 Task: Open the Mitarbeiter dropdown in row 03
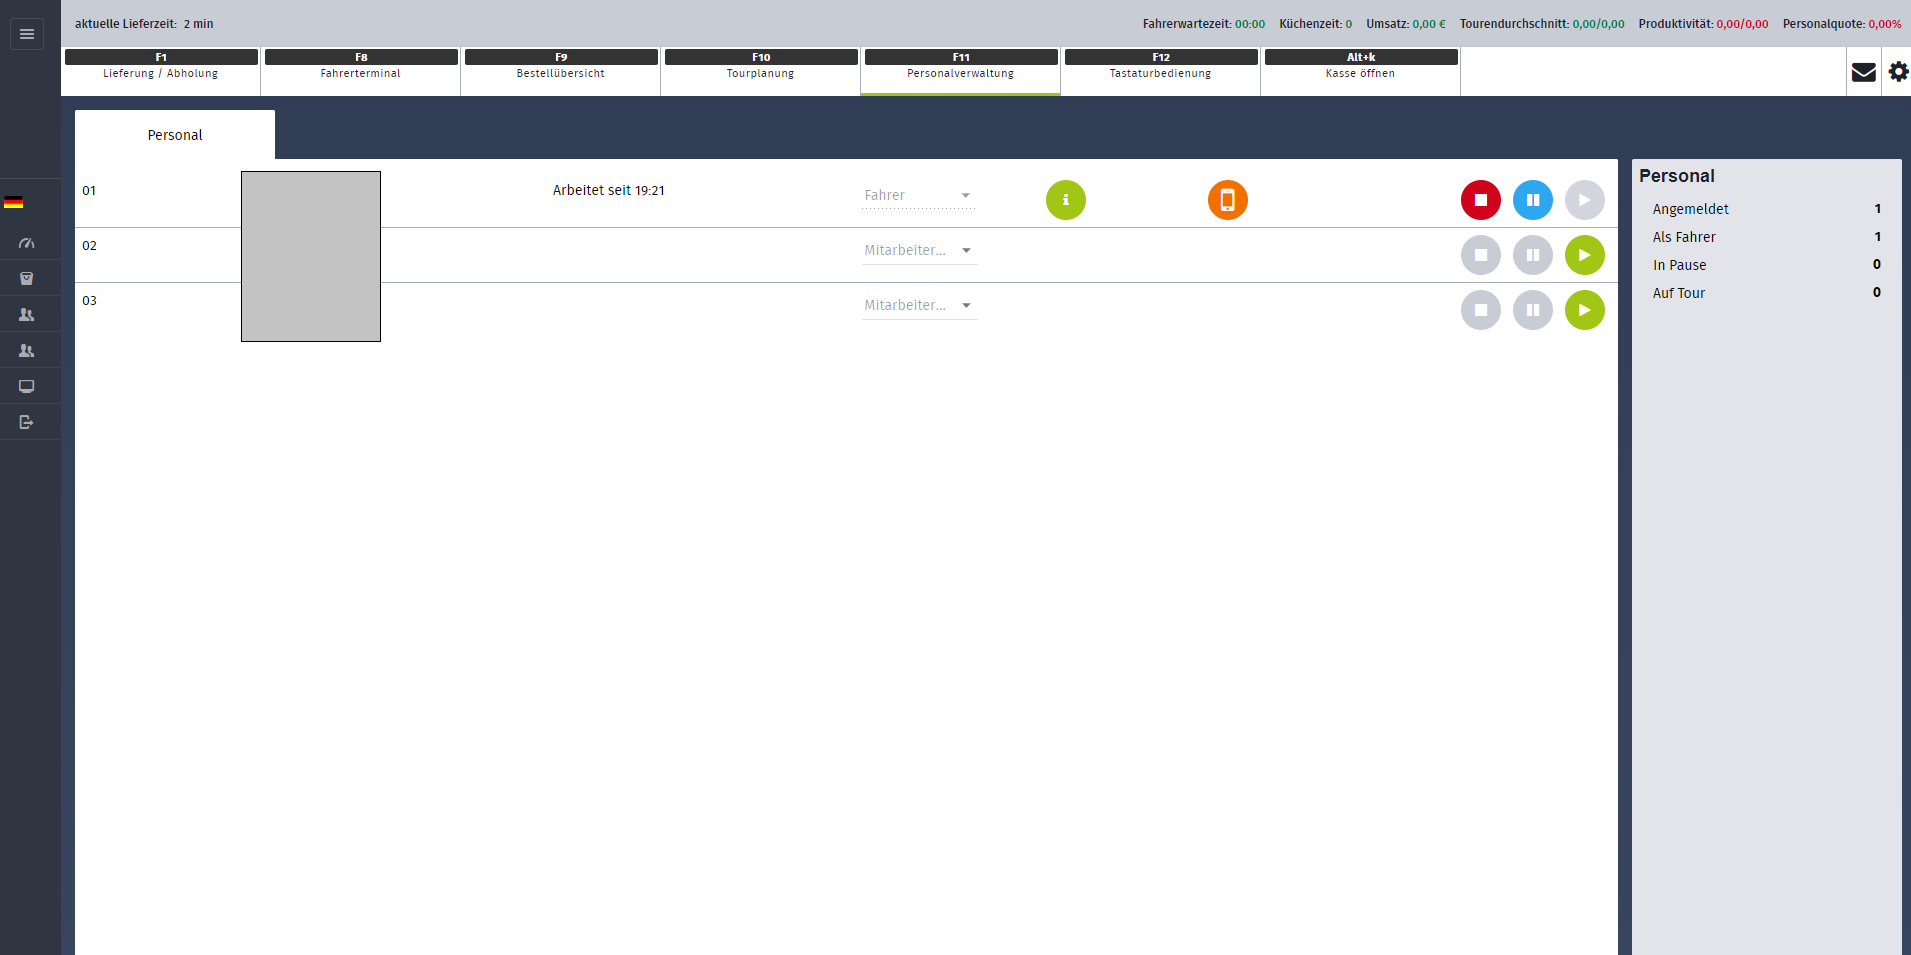pyautogui.click(x=919, y=306)
